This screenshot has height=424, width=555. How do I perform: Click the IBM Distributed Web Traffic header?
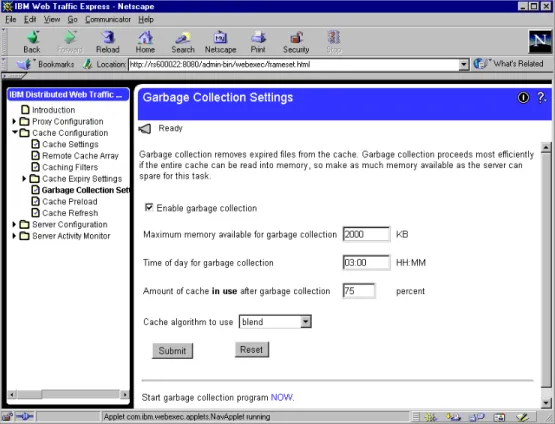pyautogui.click(x=68, y=94)
